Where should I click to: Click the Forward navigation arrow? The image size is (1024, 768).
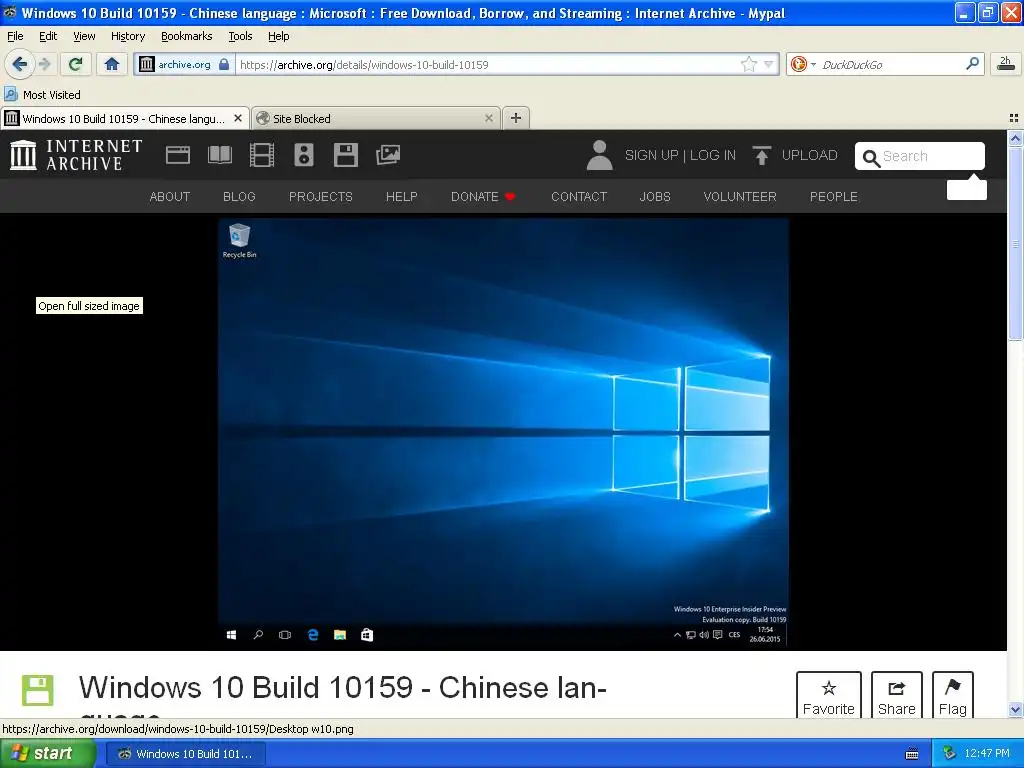[x=44, y=64]
